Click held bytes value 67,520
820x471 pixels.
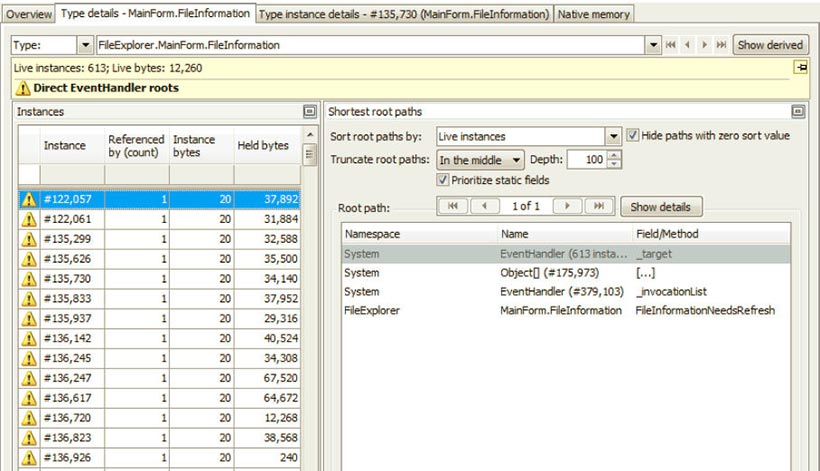click(x=281, y=378)
